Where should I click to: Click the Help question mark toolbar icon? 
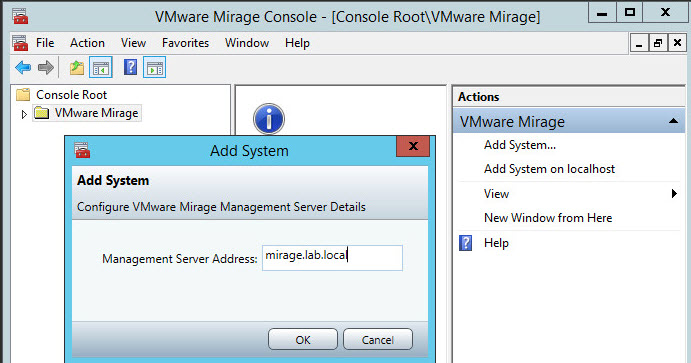(x=130, y=67)
